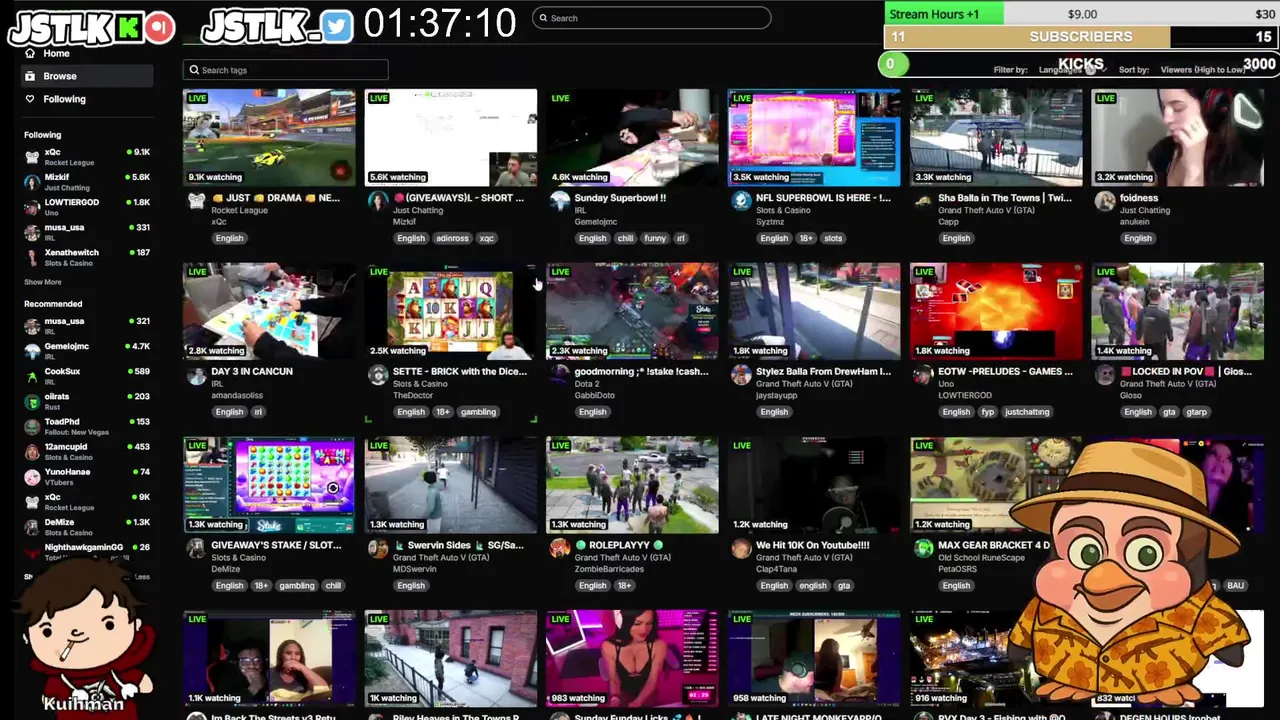
Task: Click LOWTIERGOD's avatar in the Following list
Action: [32, 207]
